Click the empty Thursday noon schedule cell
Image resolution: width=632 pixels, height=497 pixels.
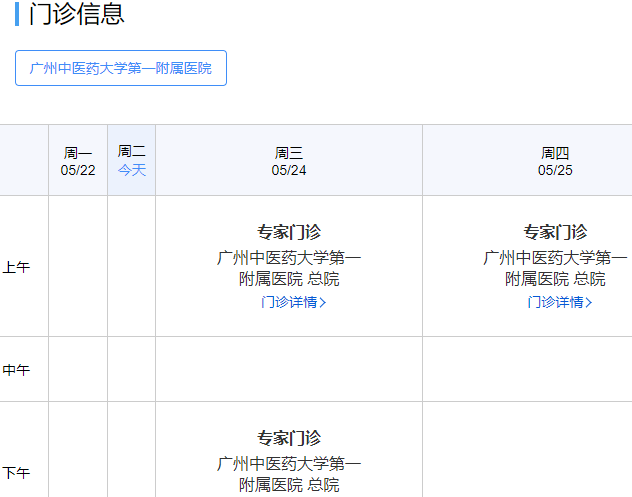click(x=527, y=369)
